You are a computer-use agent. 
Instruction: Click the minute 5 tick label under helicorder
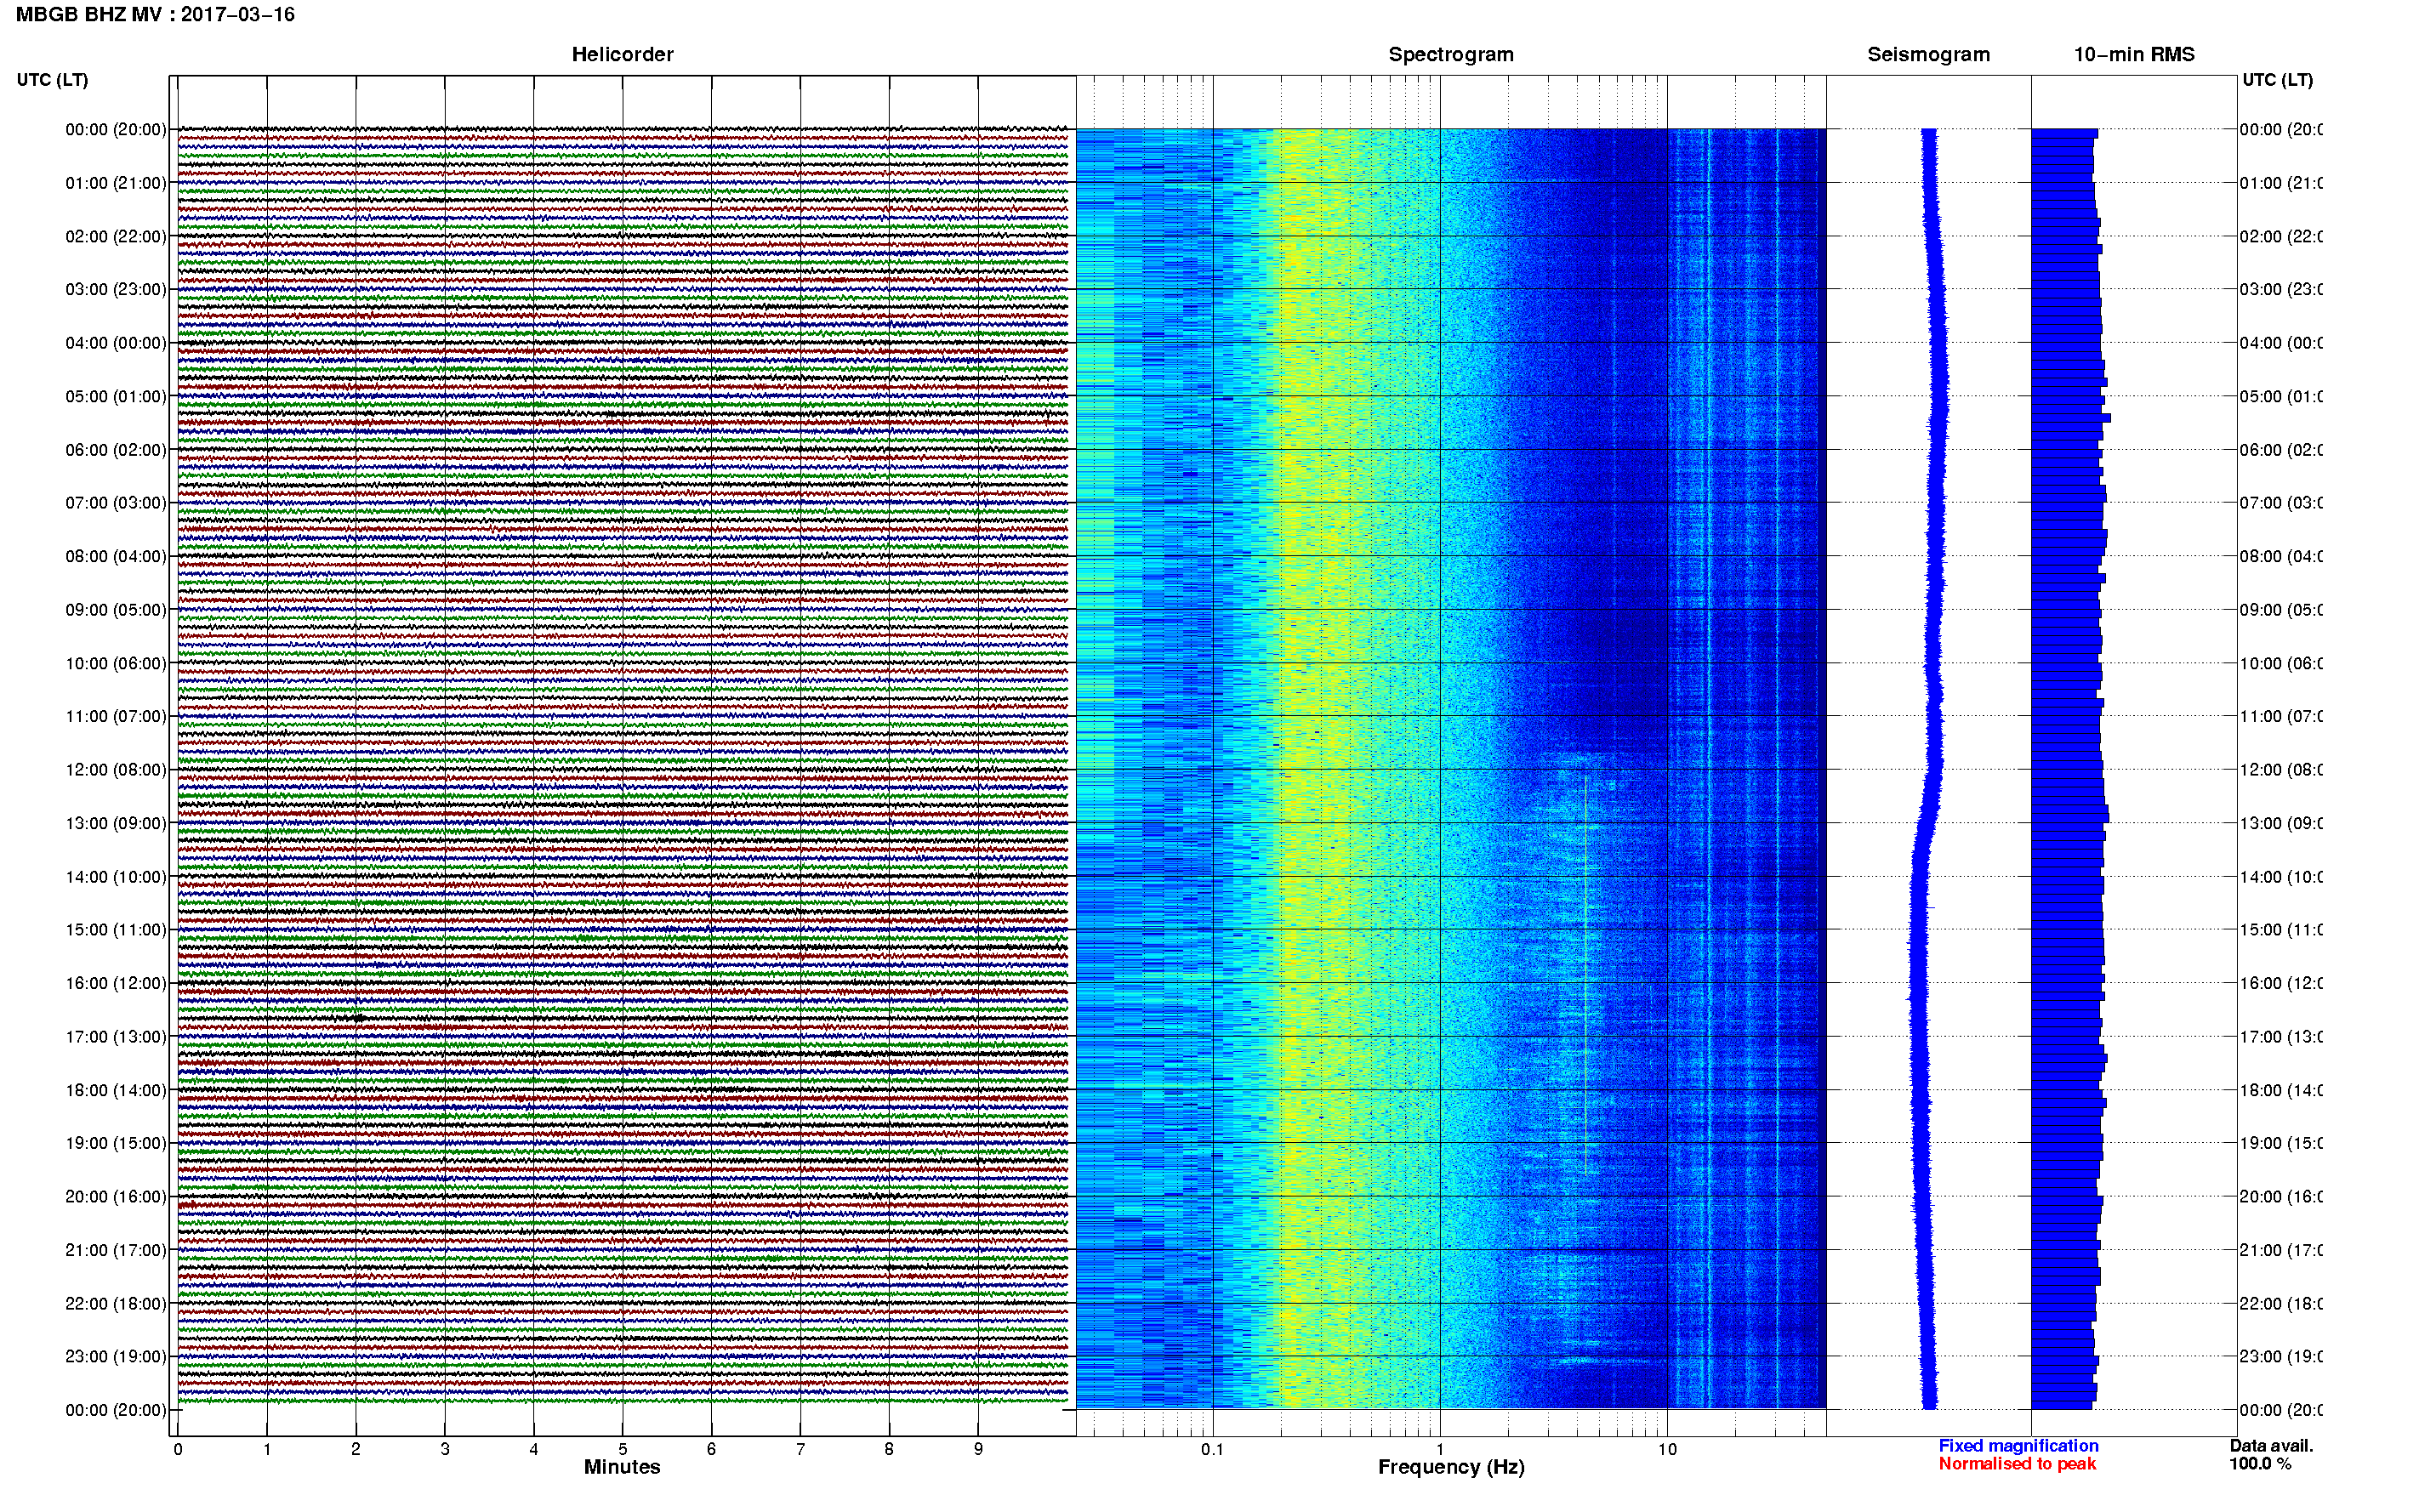[x=622, y=1449]
